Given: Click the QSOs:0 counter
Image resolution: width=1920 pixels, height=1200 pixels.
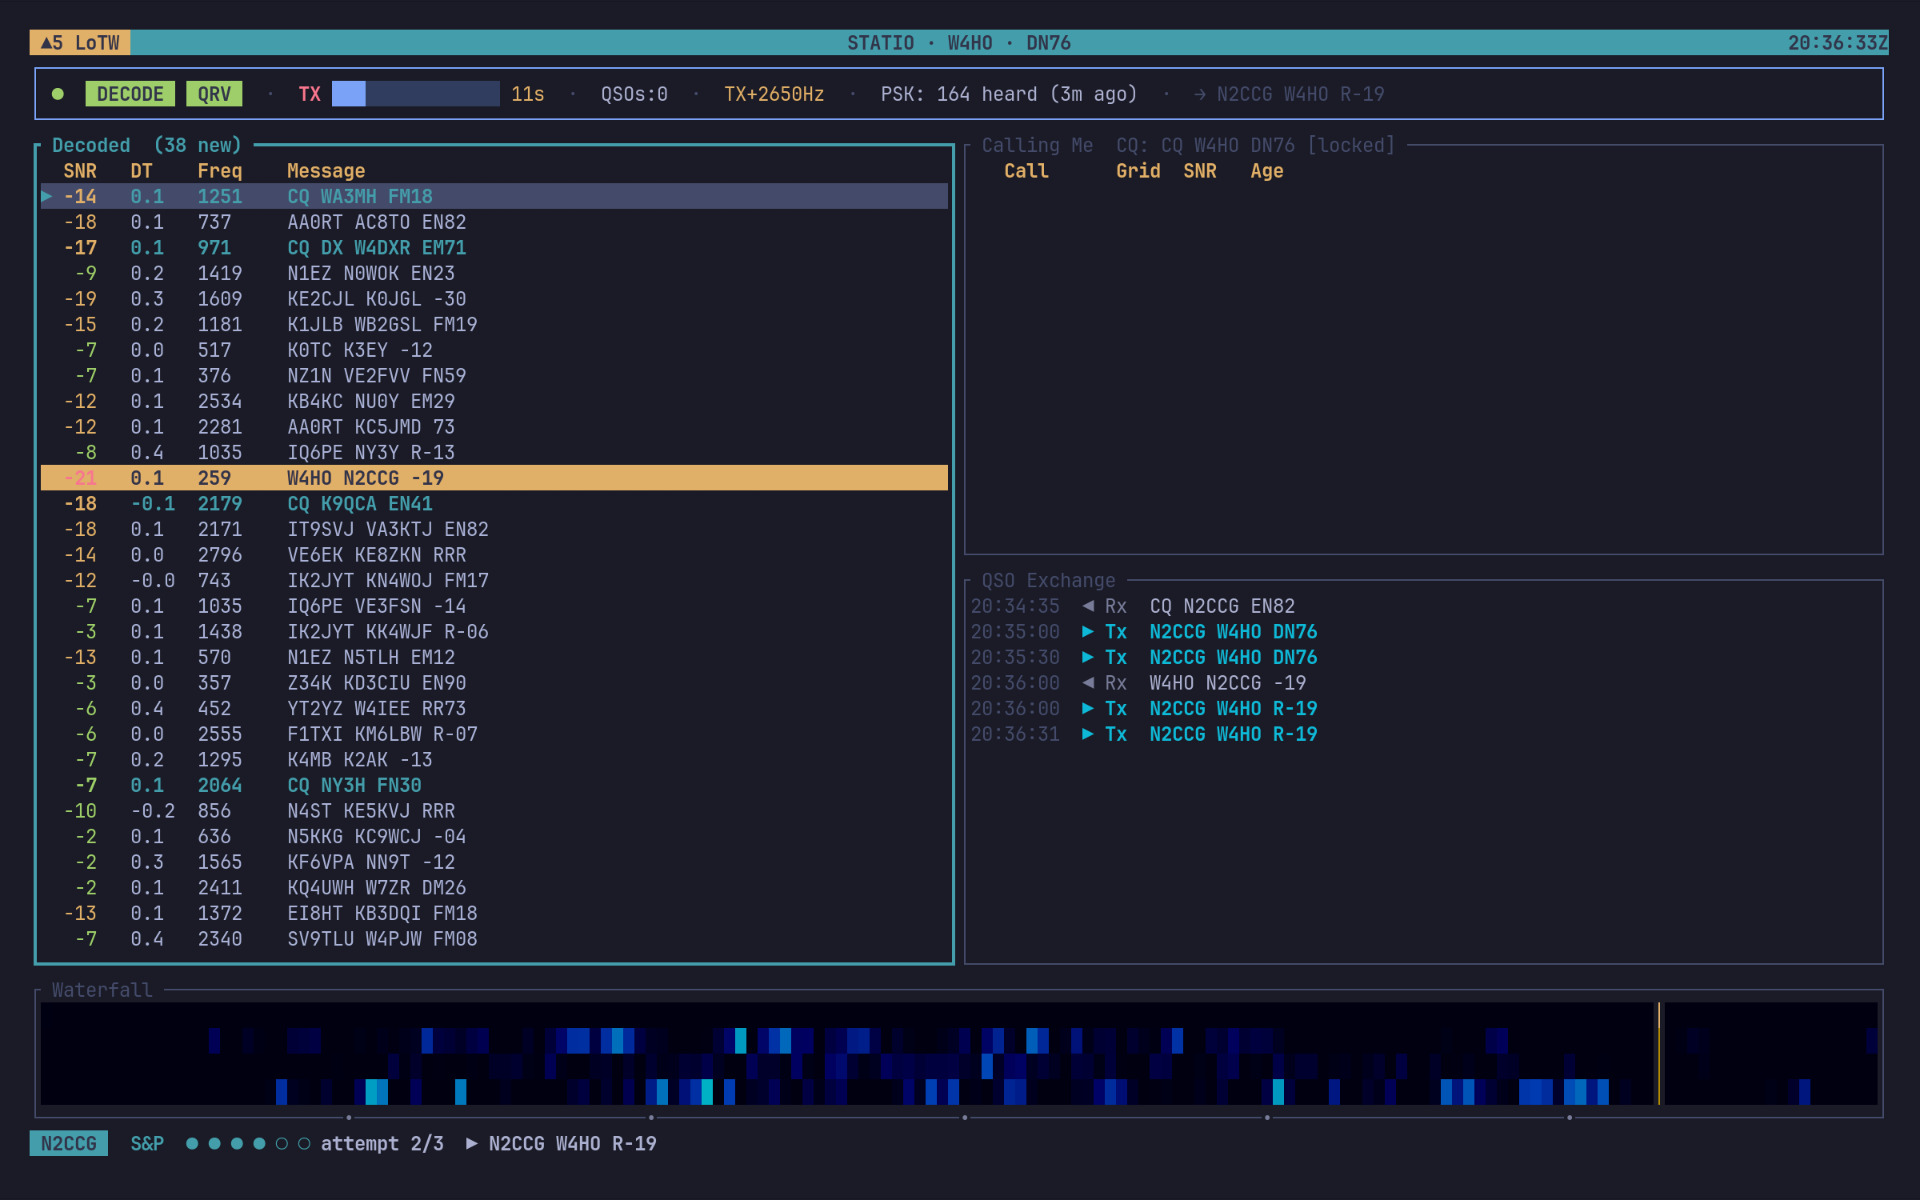Looking at the screenshot, I should [x=634, y=94].
